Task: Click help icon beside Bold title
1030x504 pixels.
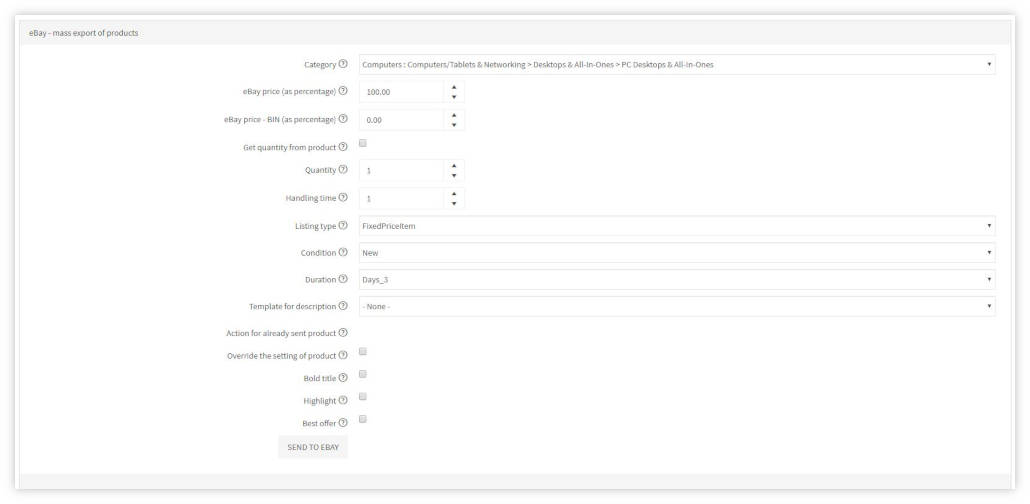Action: [343, 378]
